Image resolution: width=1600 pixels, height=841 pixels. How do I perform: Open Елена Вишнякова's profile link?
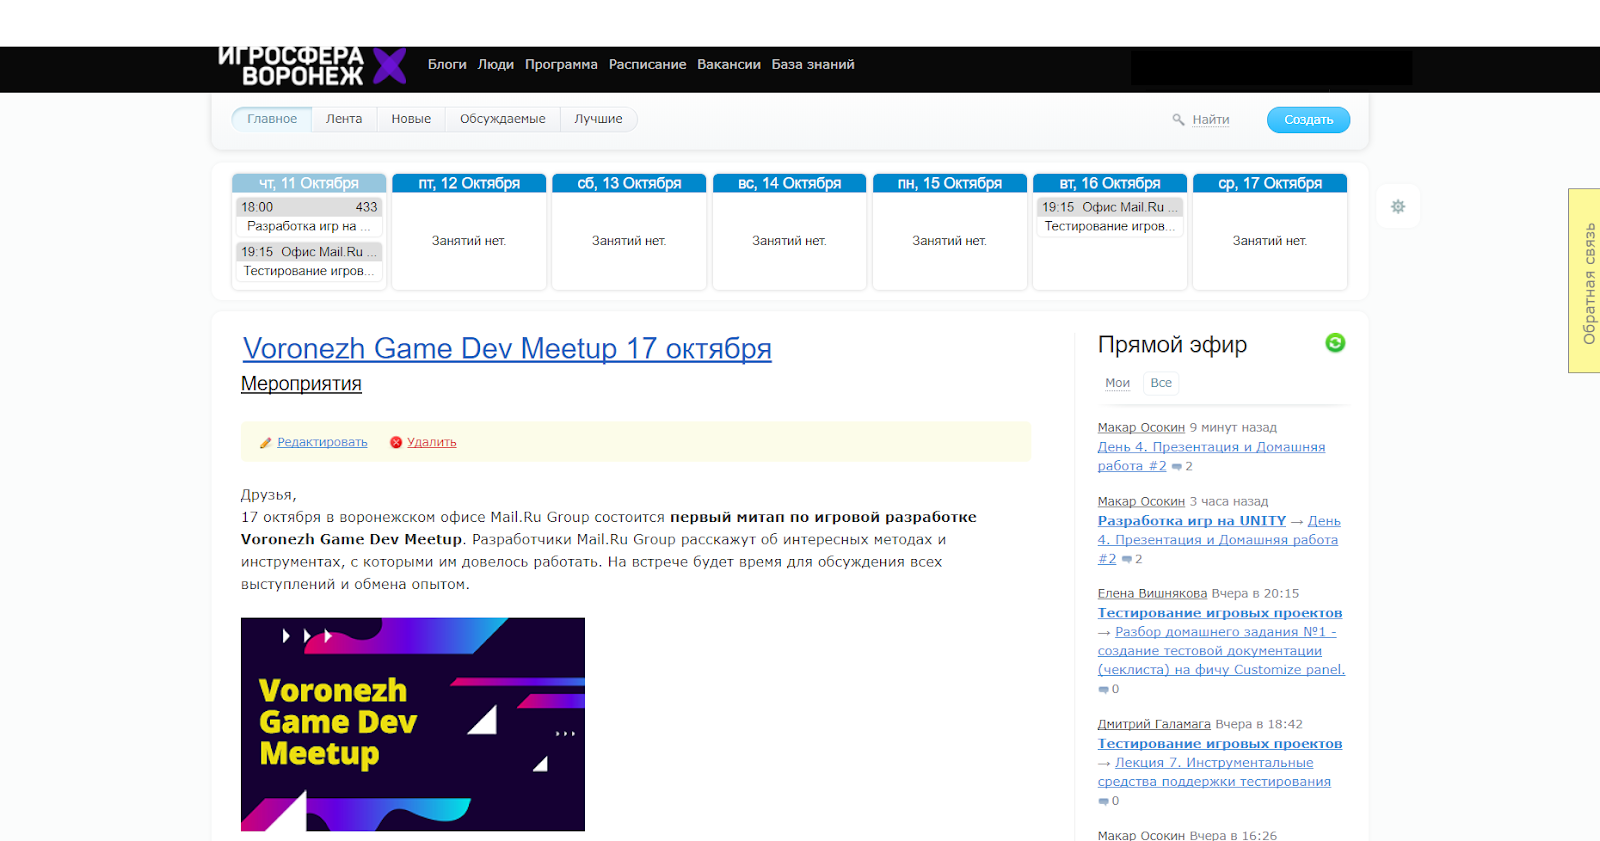pos(1152,594)
